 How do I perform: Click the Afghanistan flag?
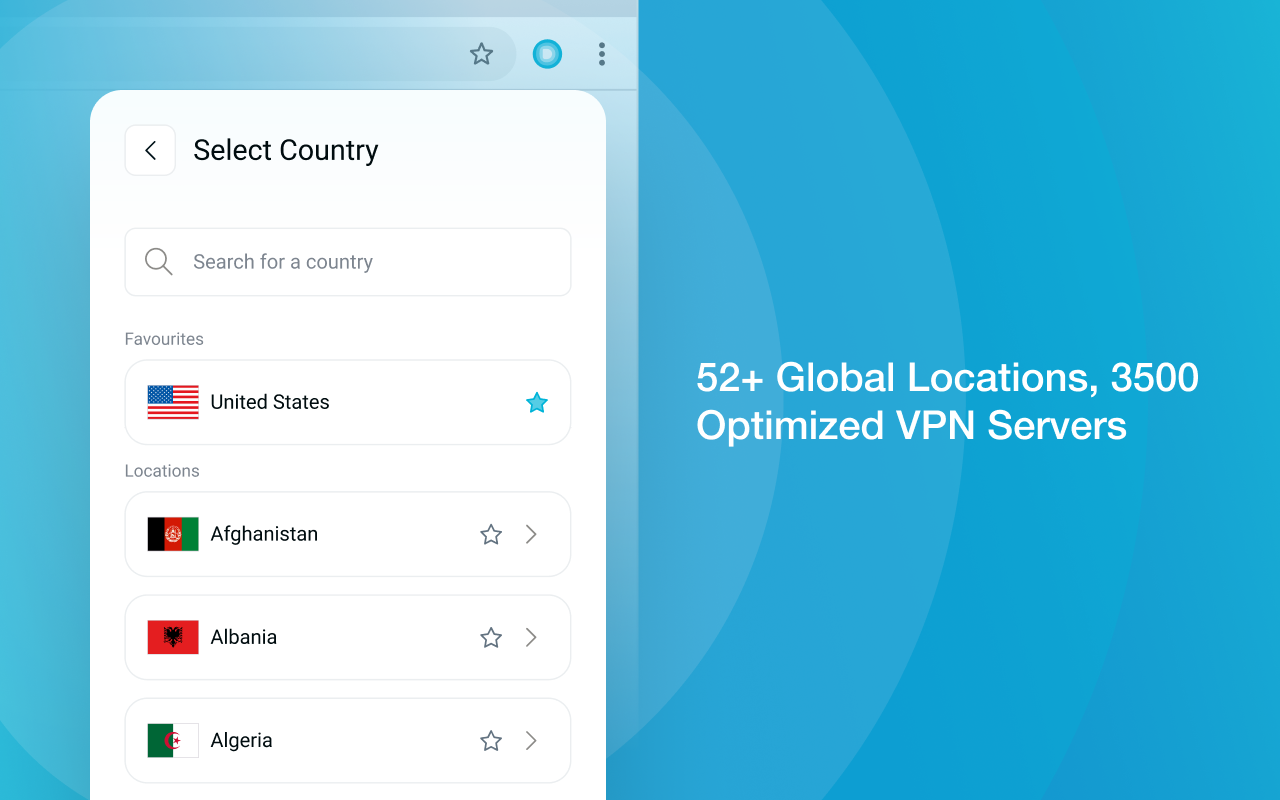point(173,534)
